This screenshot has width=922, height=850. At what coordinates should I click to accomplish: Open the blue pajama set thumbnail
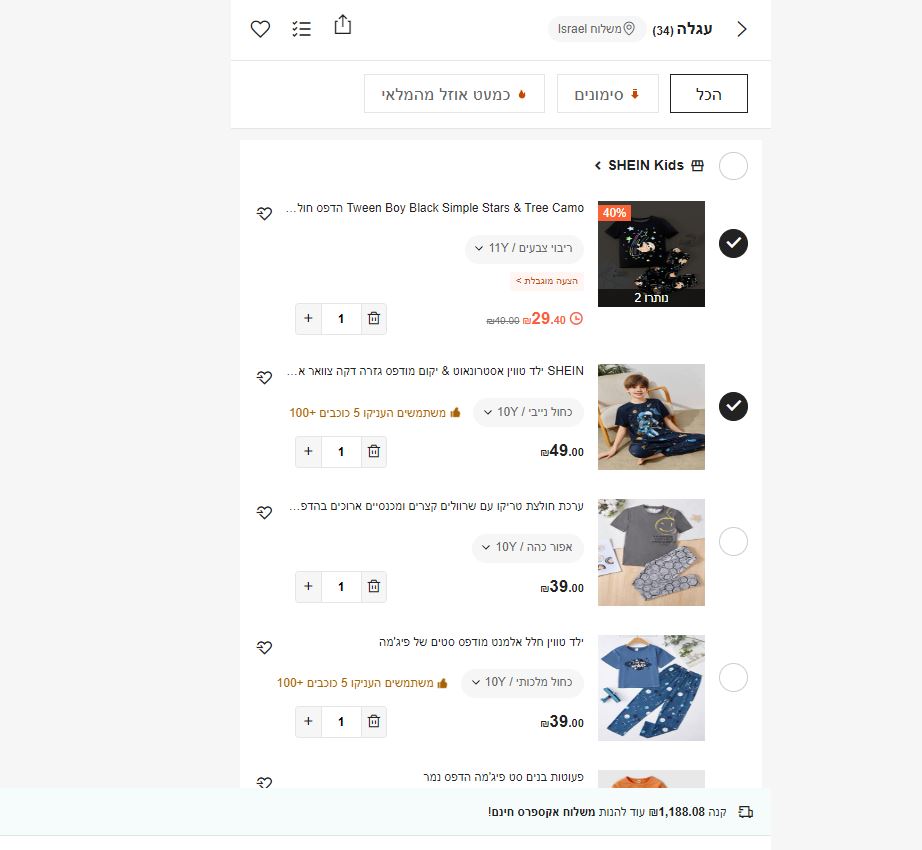click(x=651, y=688)
